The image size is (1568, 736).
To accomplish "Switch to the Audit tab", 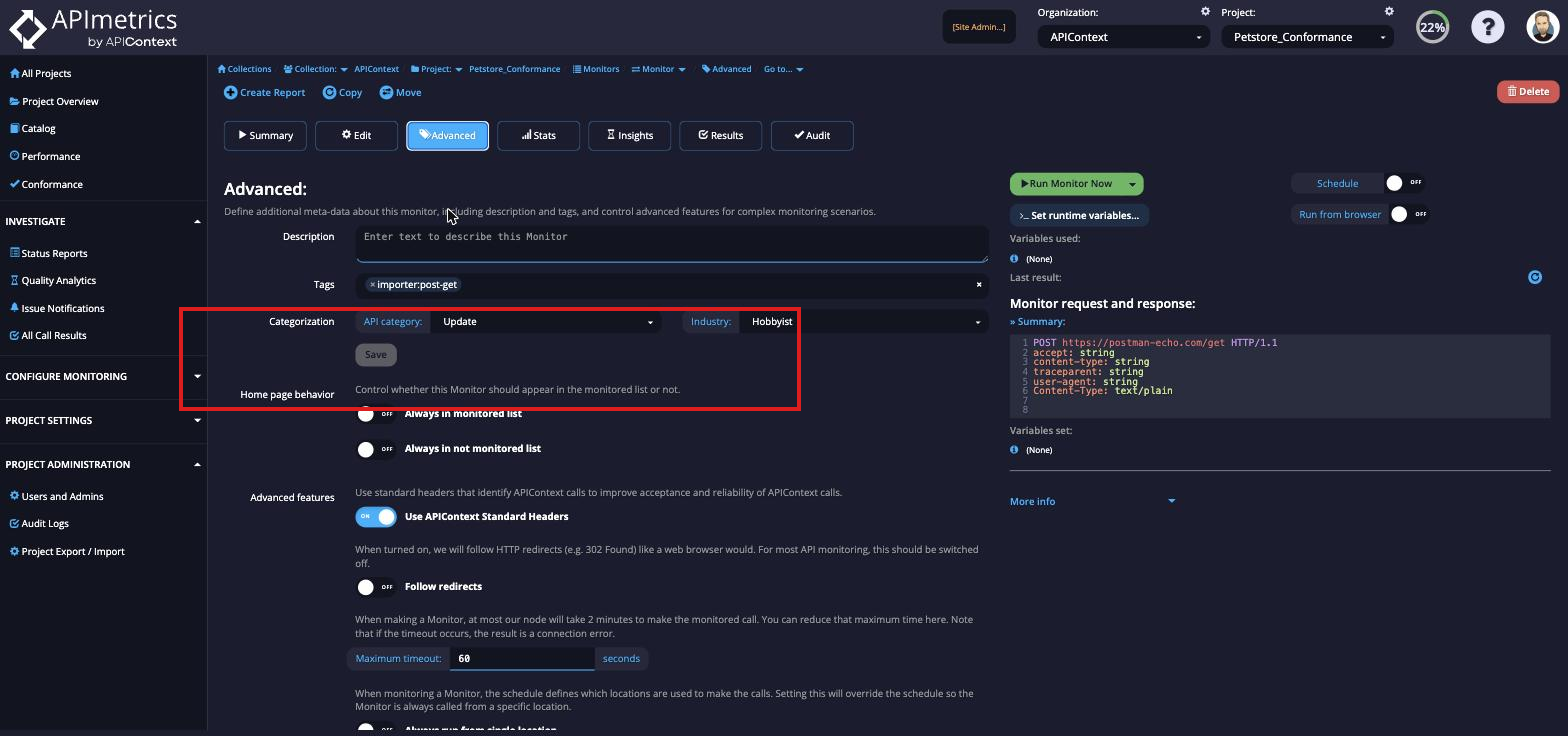I will click(x=812, y=135).
